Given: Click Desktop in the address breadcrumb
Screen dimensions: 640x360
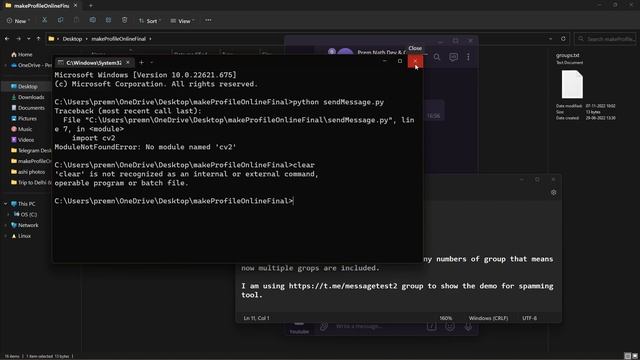Looking at the screenshot, I should (72, 39).
